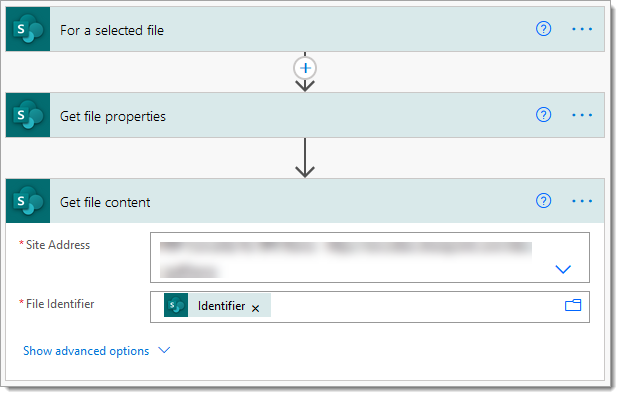Insert a new step with the plus button
Image resolution: width=621 pixels, height=397 pixels.
305,68
